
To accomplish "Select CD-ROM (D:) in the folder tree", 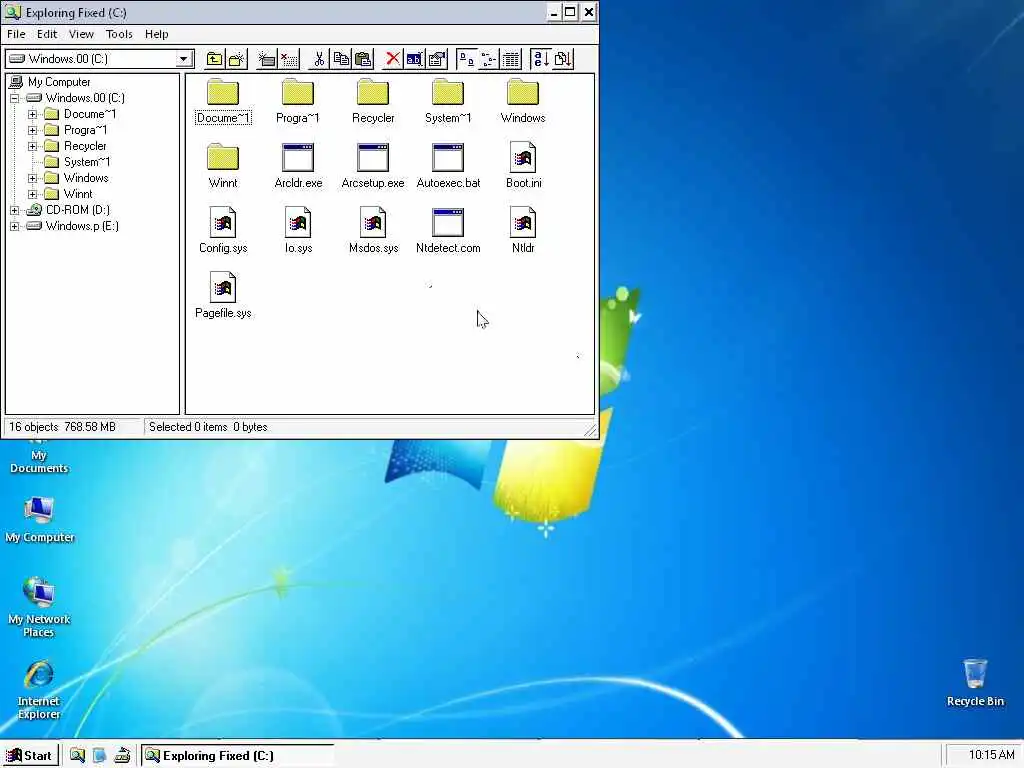I will [78, 210].
